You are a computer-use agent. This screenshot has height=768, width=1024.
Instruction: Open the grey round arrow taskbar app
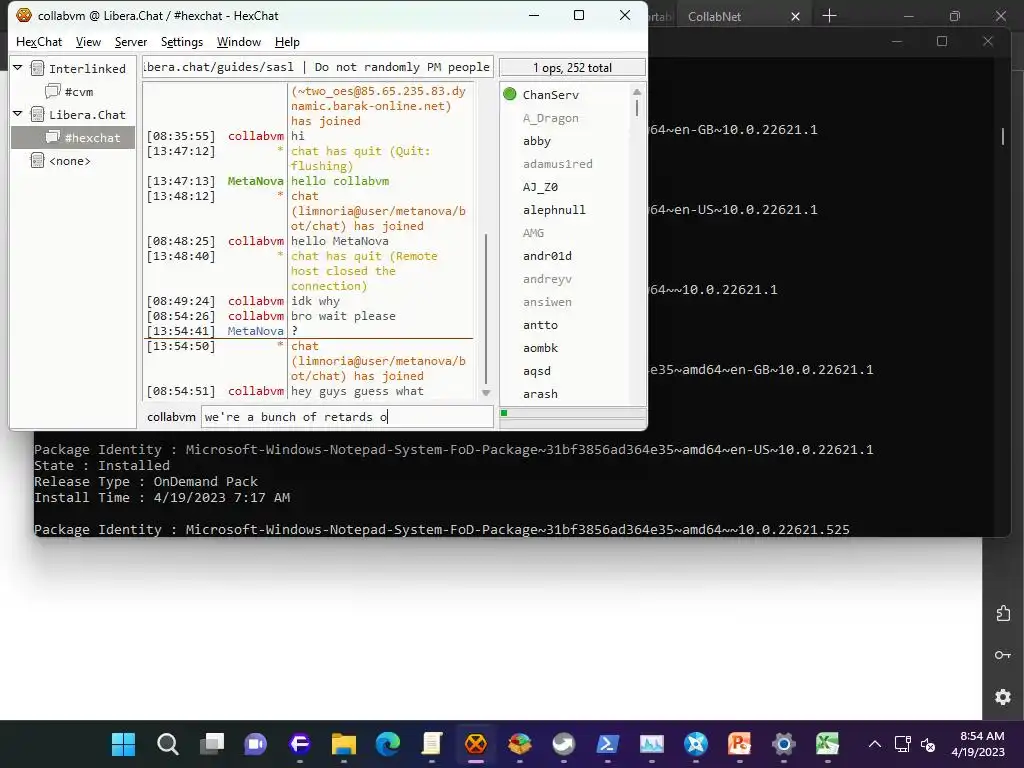[564, 744]
